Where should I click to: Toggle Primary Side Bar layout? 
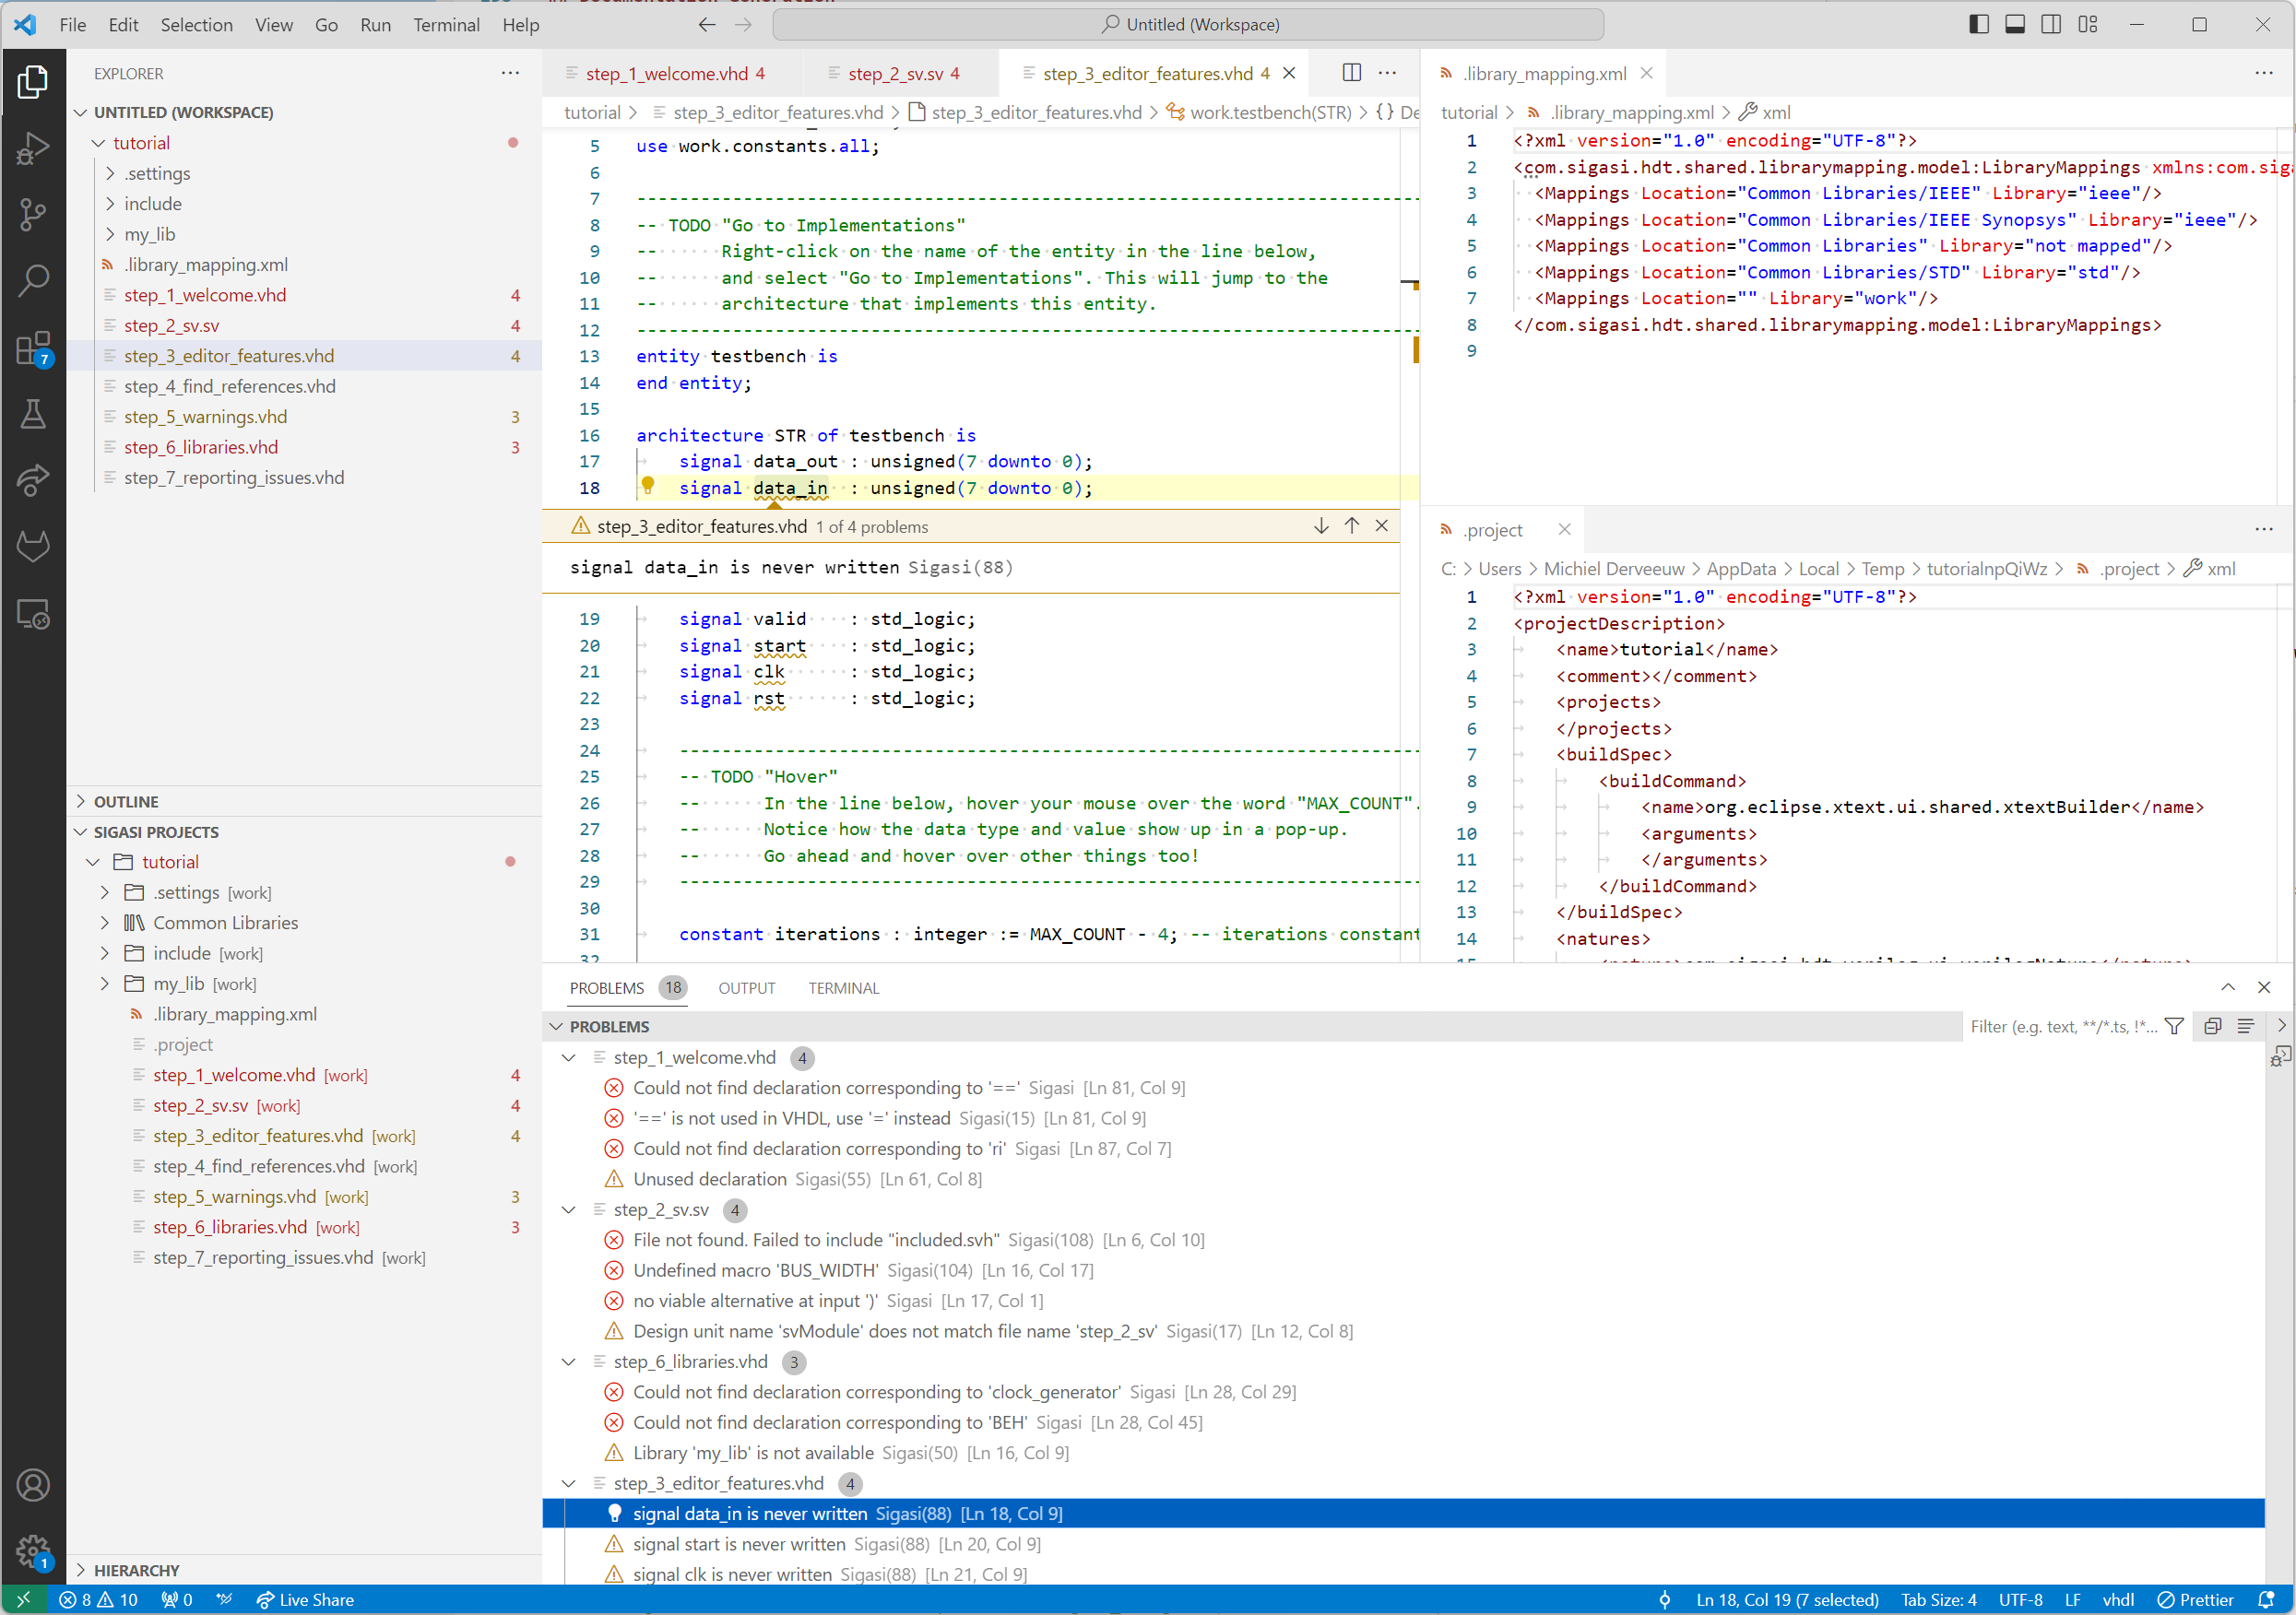point(1979,25)
